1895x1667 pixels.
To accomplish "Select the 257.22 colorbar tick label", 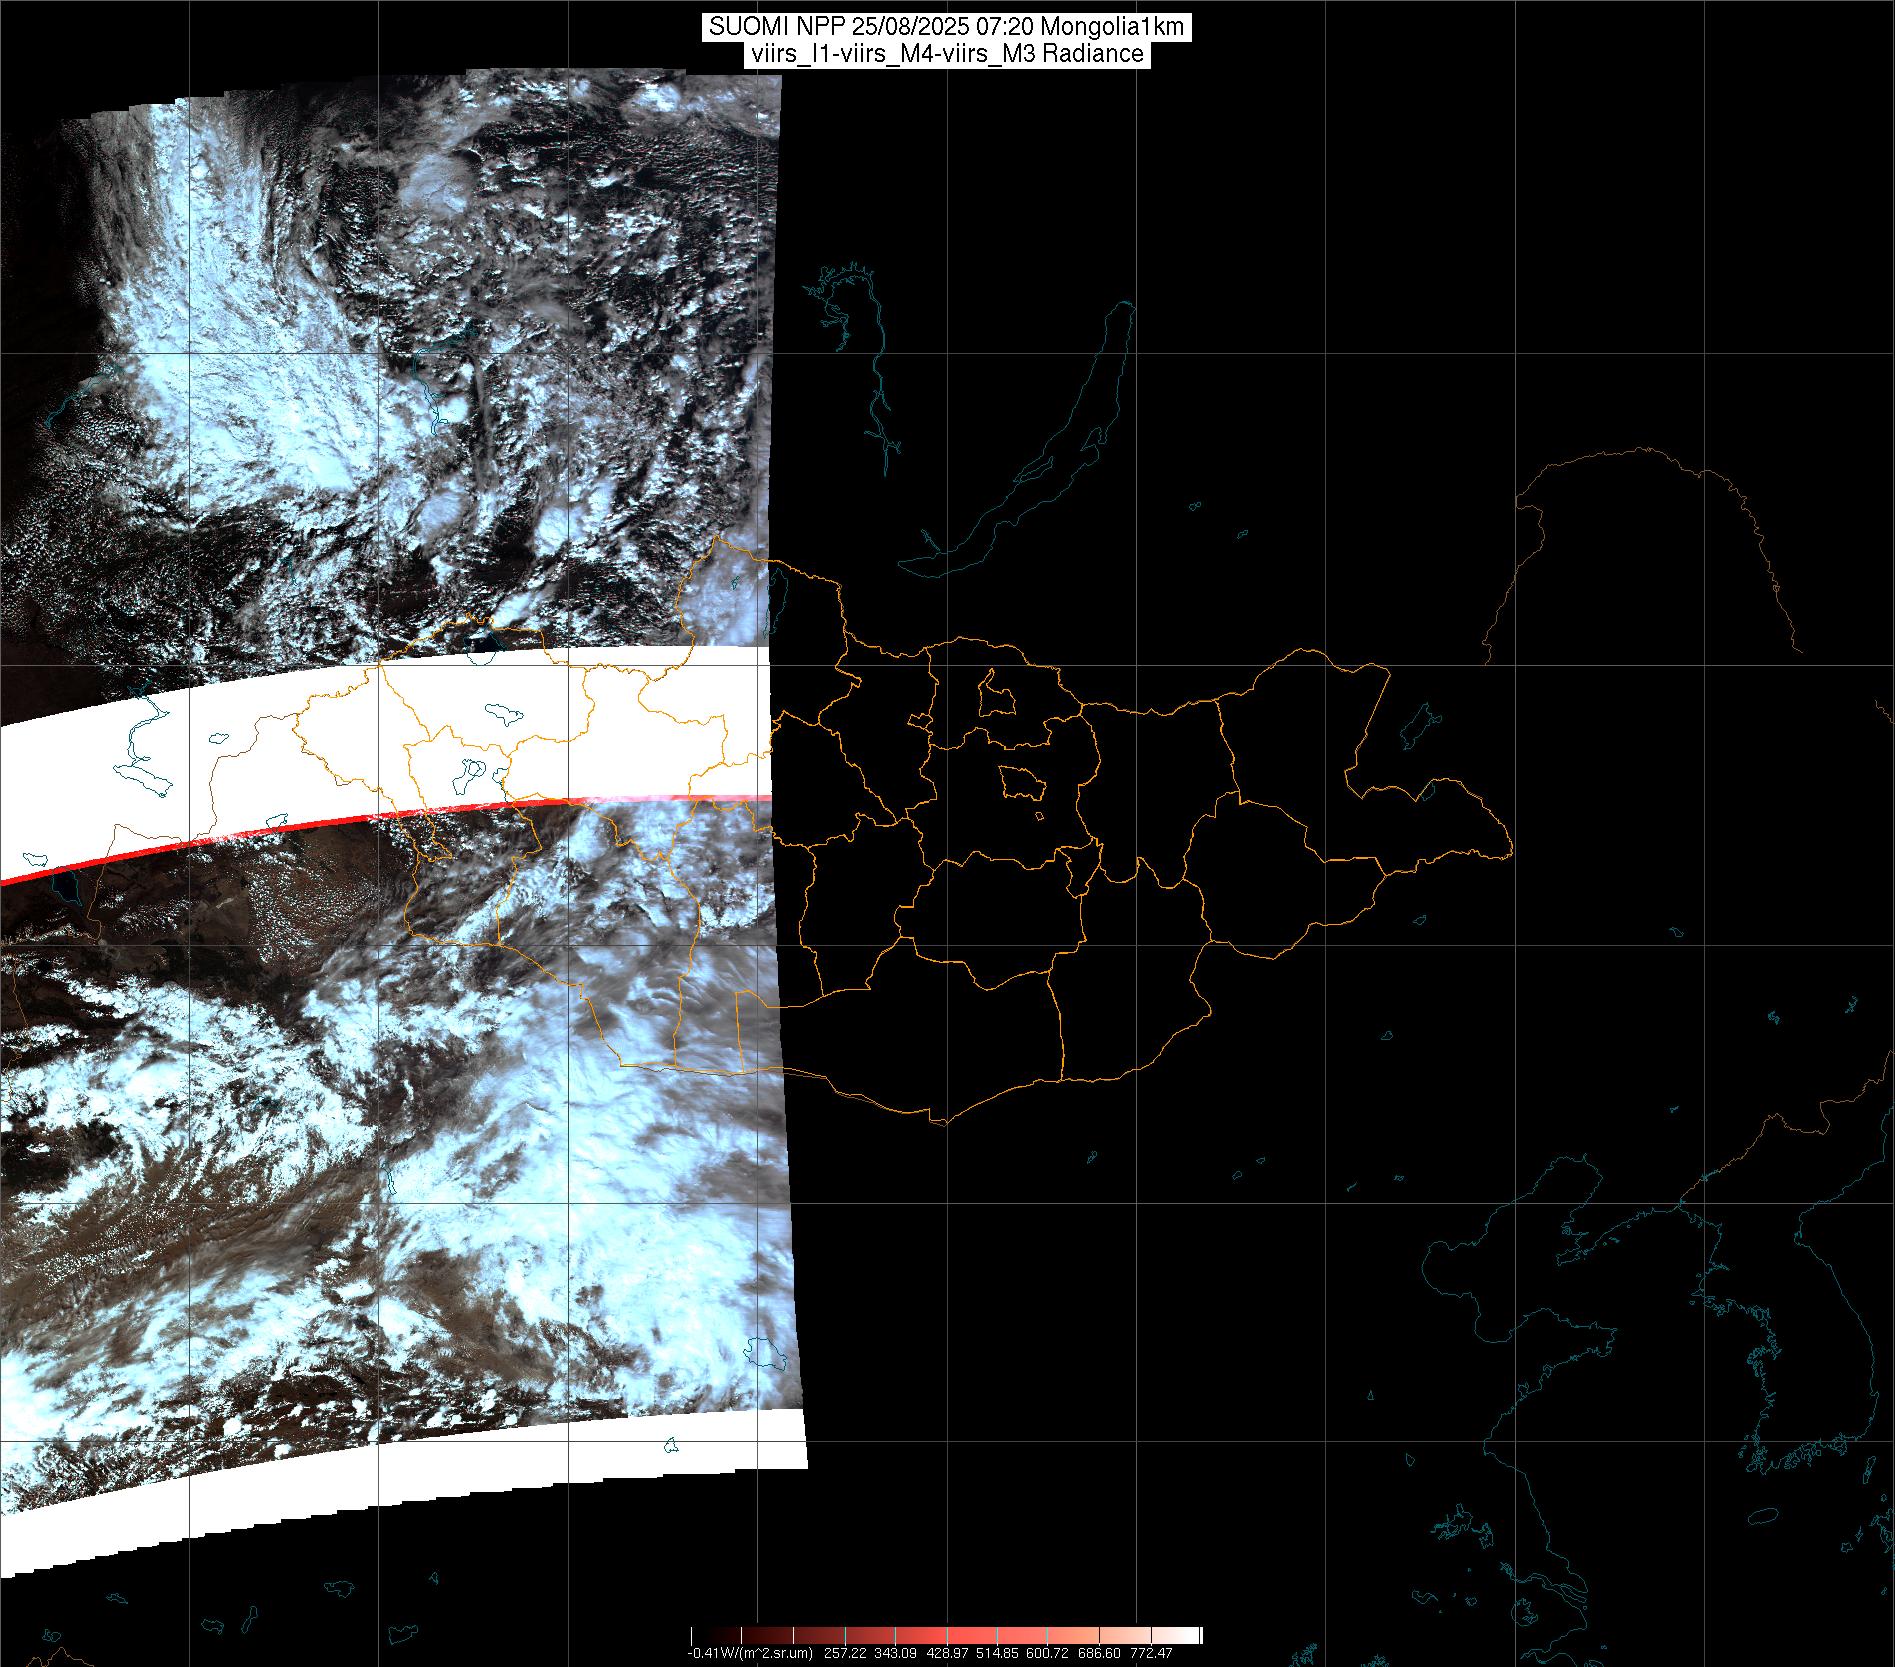I will click(x=845, y=1654).
